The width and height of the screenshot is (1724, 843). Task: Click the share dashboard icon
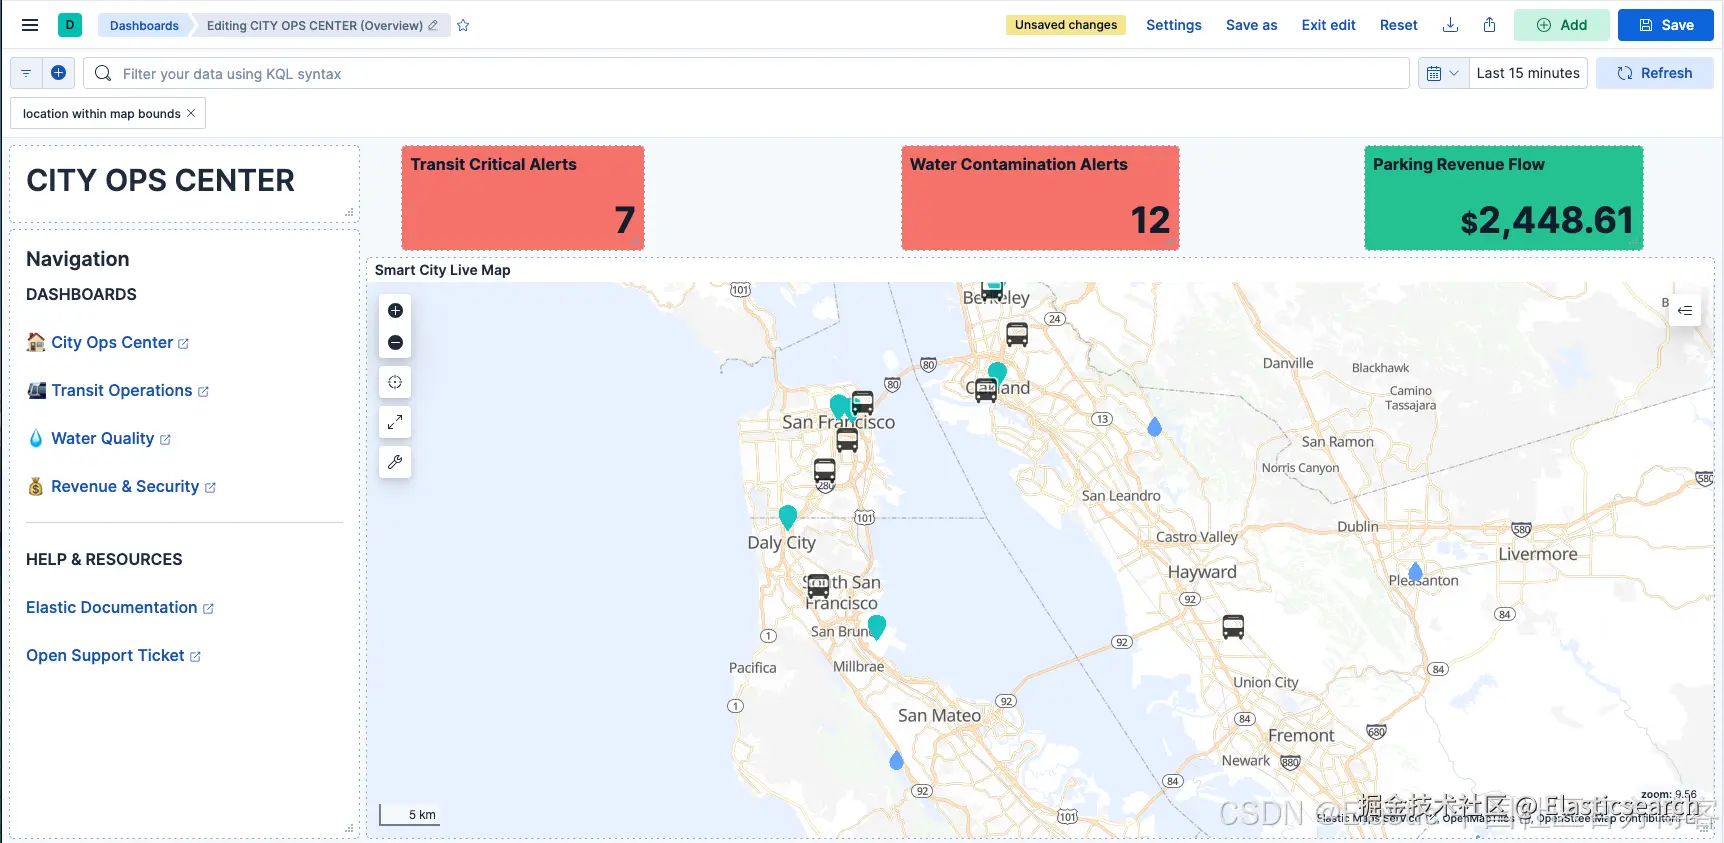pos(1489,25)
